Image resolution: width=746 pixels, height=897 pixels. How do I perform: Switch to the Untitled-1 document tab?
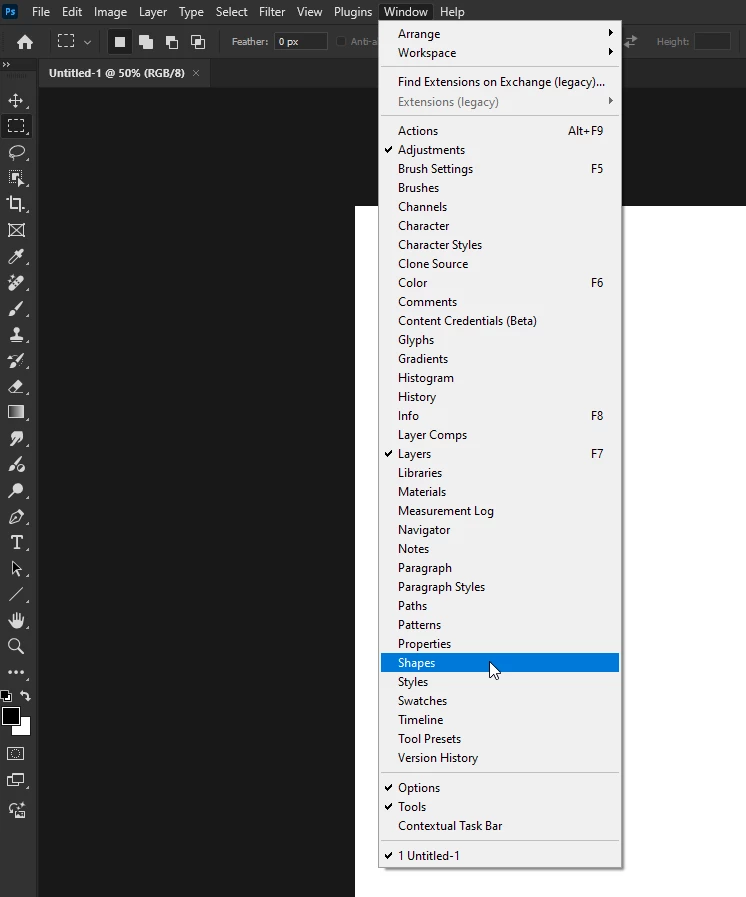coord(117,73)
